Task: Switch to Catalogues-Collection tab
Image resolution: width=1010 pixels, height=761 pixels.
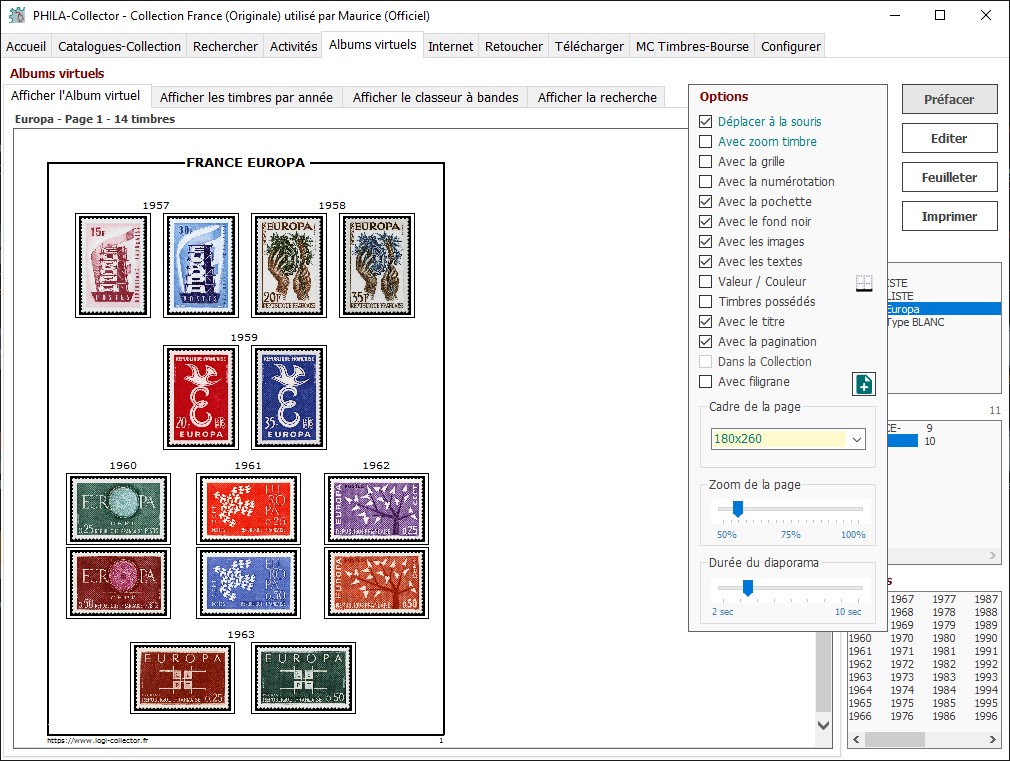Action: (119, 46)
